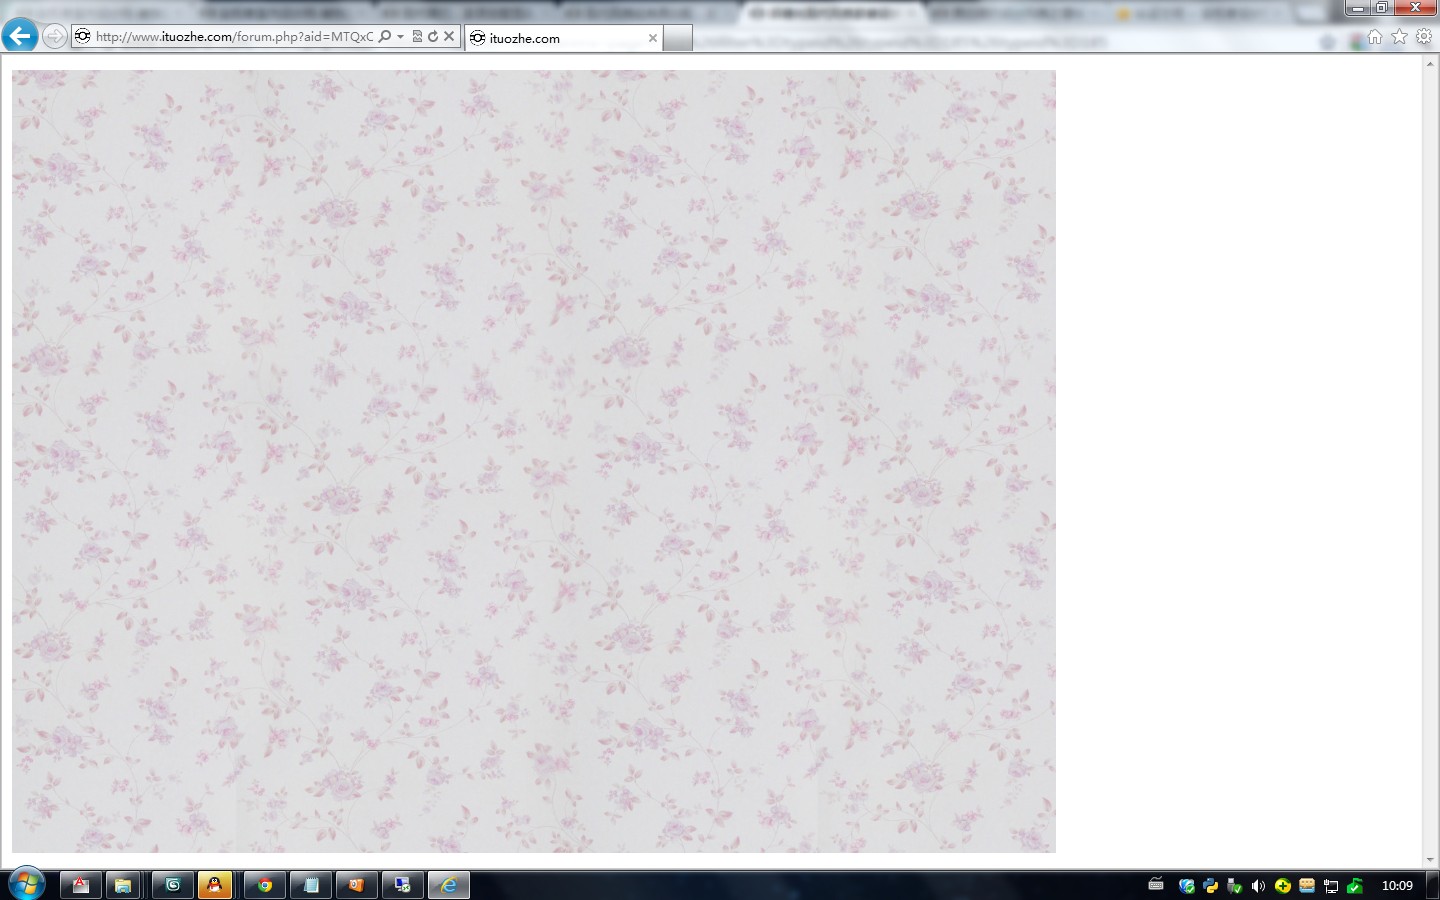Minimize the Internet Explorer window

point(1357,7)
